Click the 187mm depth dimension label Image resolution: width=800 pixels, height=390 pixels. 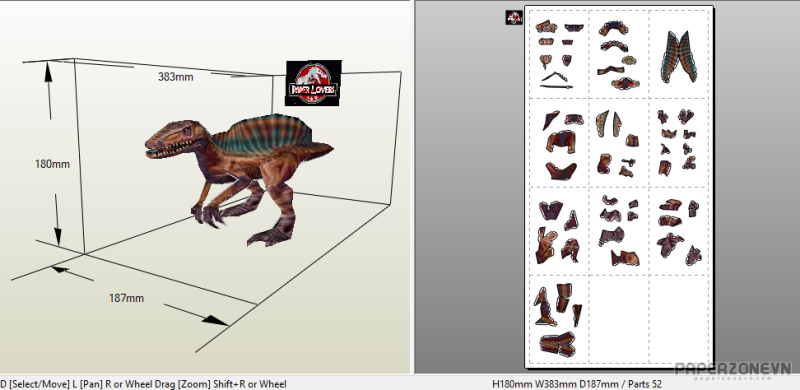tap(127, 298)
